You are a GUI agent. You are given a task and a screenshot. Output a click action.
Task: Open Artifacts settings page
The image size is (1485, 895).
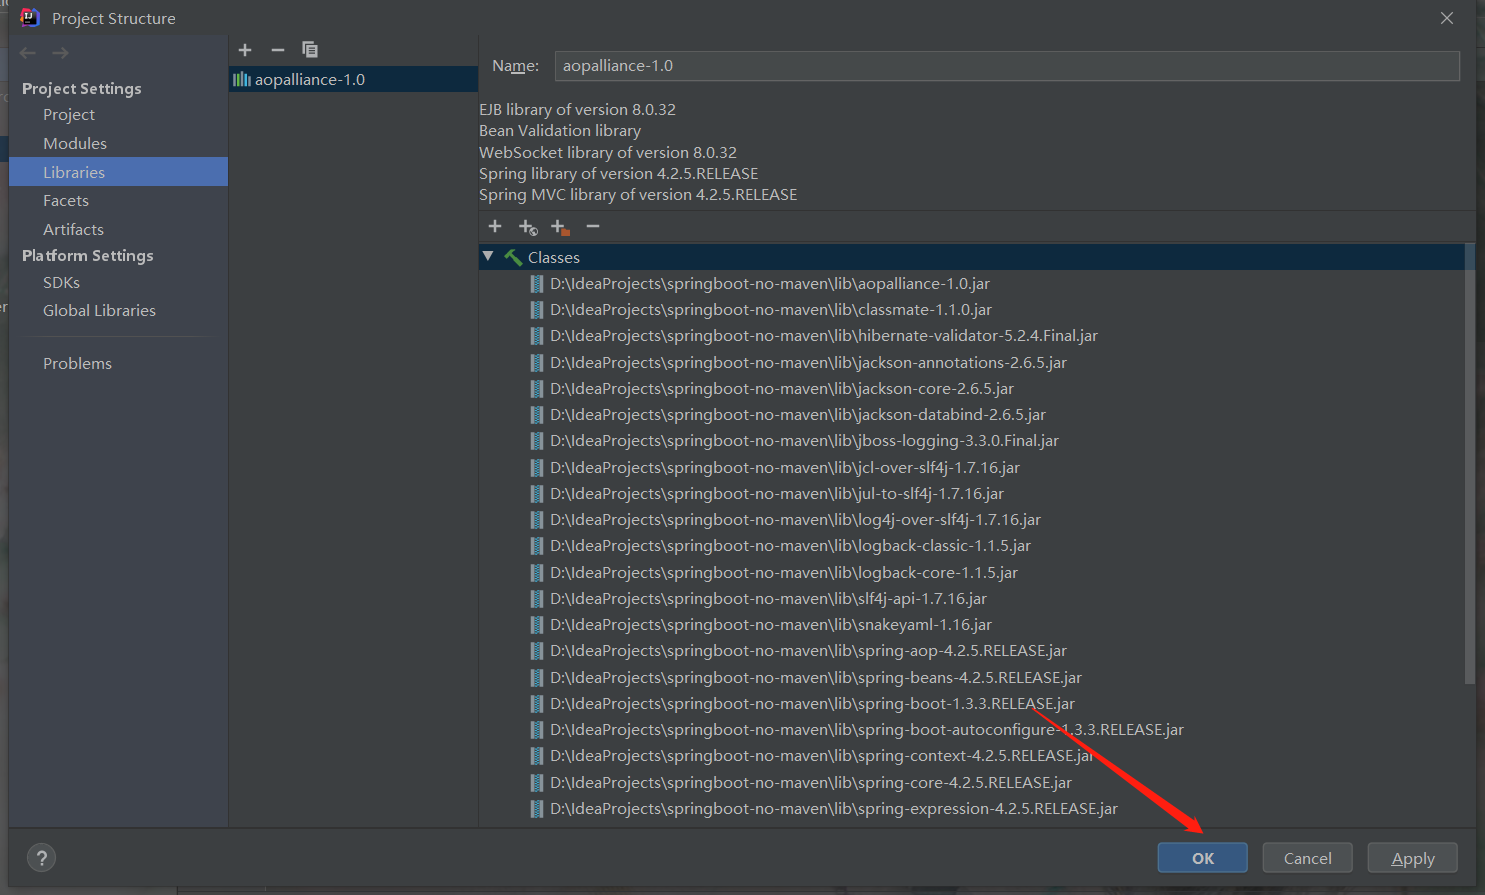coord(73,229)
